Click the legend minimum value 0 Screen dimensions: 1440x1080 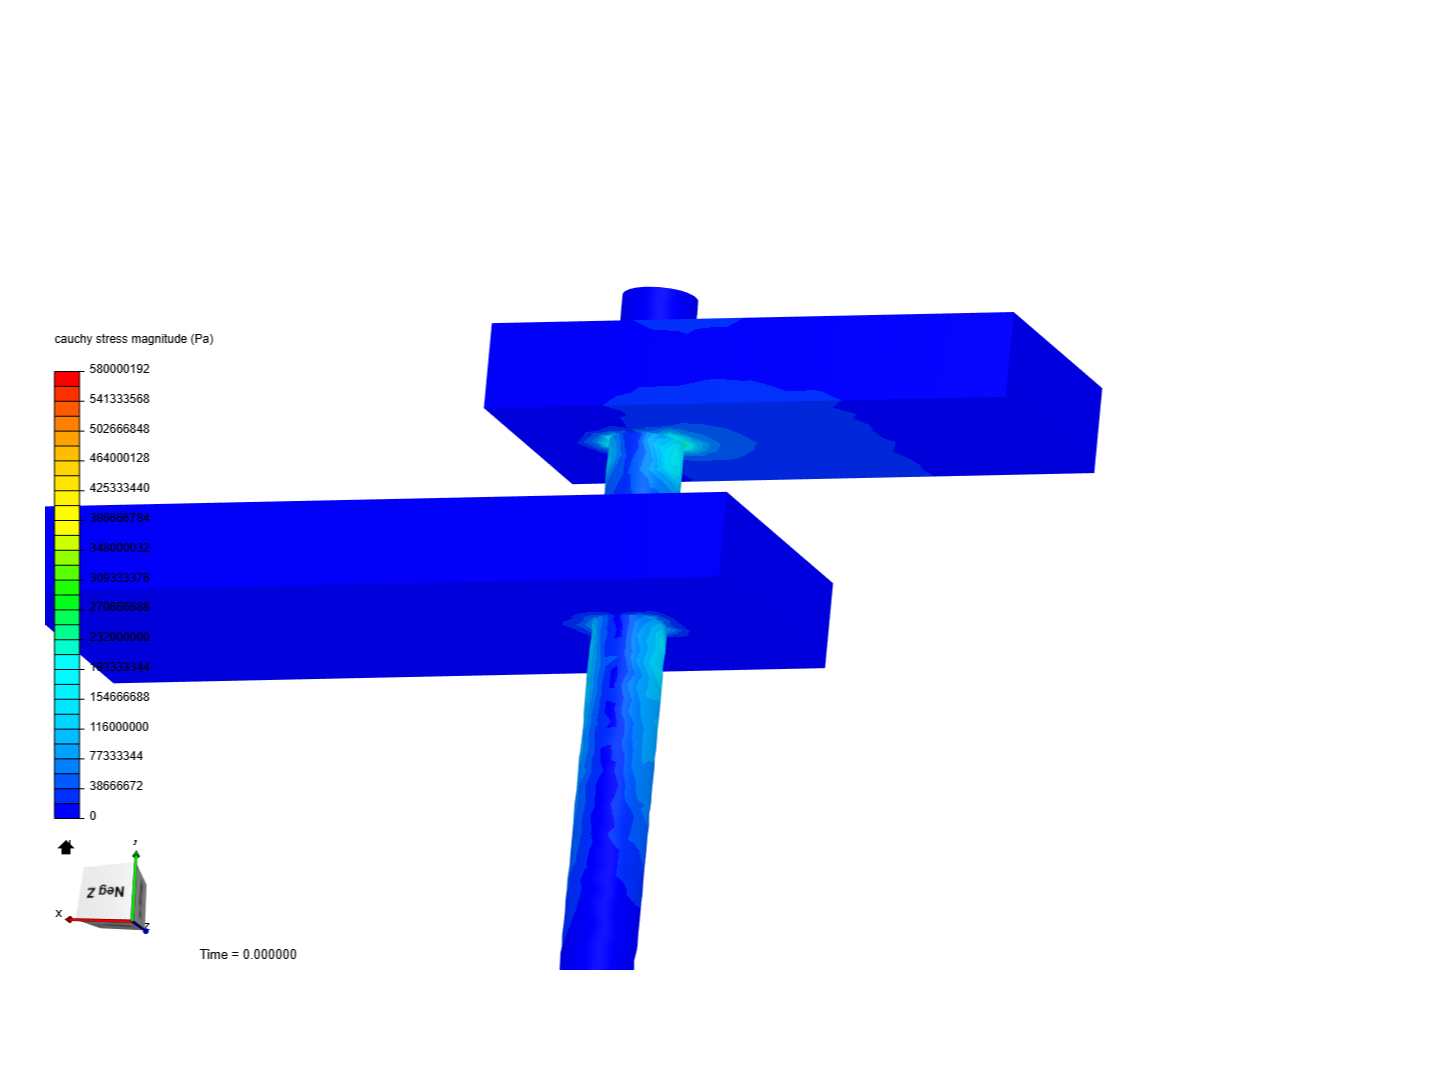click(x=93, y=816)
